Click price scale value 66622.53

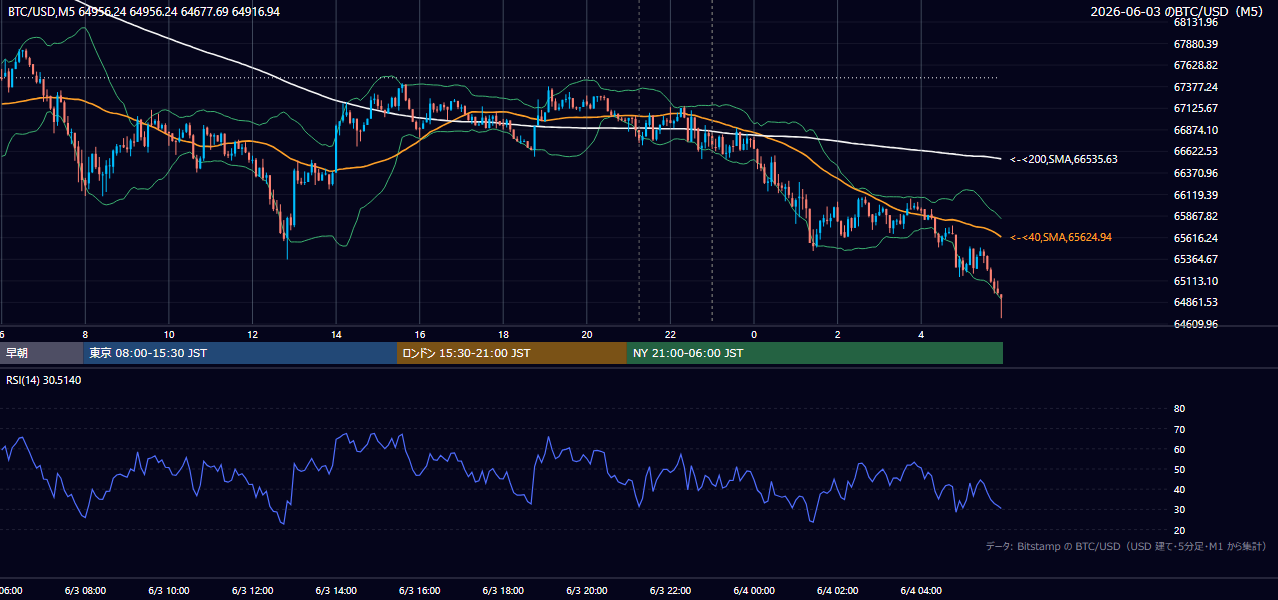[x=1196, y=151]
